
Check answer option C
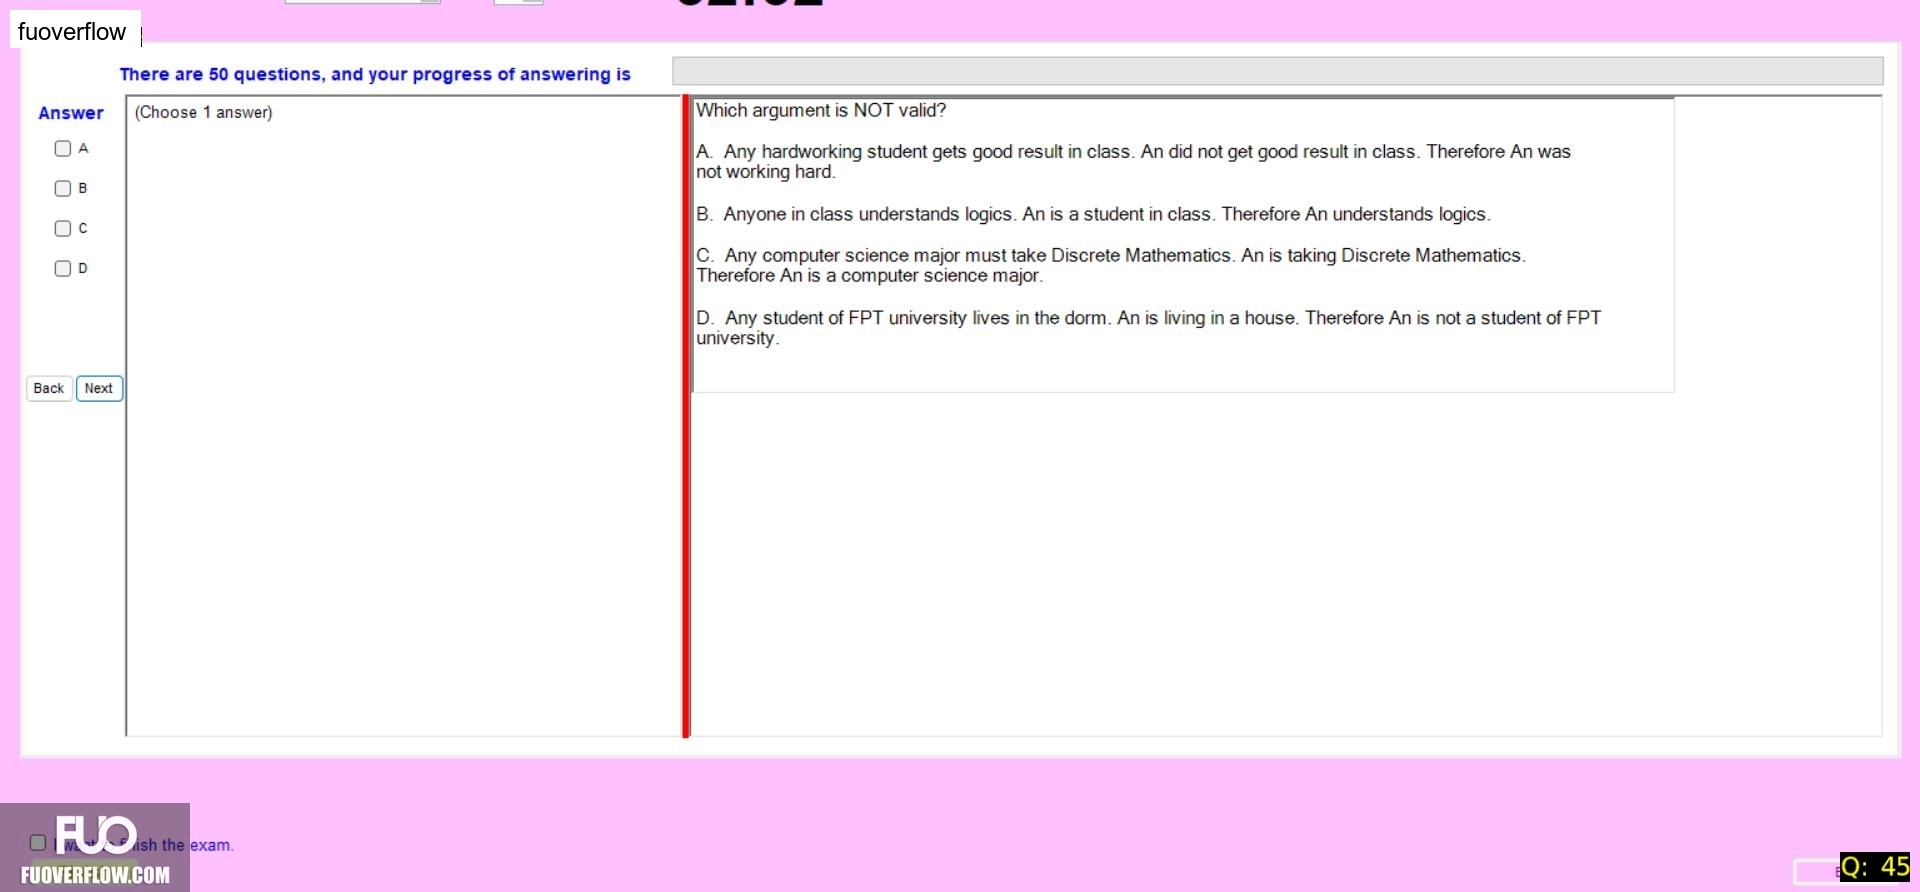pyautogui.click(x=63, y=228)
